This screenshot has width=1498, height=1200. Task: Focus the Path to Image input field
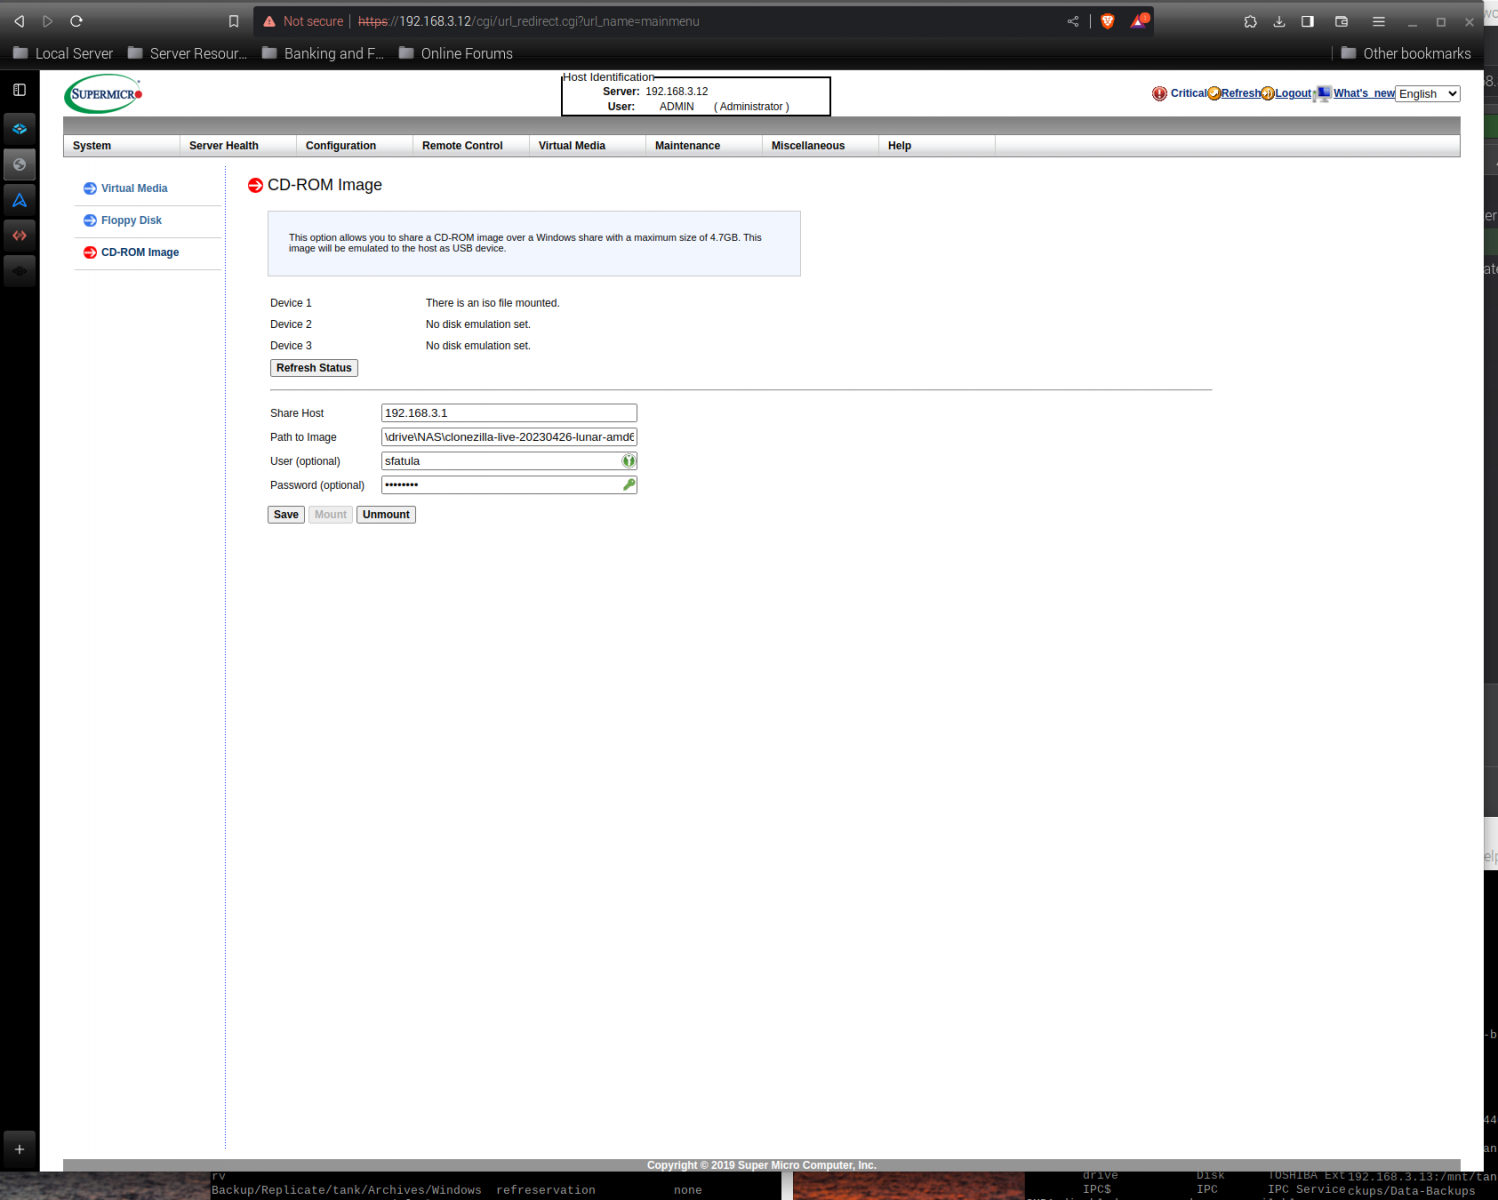click(x=509, y=437)
